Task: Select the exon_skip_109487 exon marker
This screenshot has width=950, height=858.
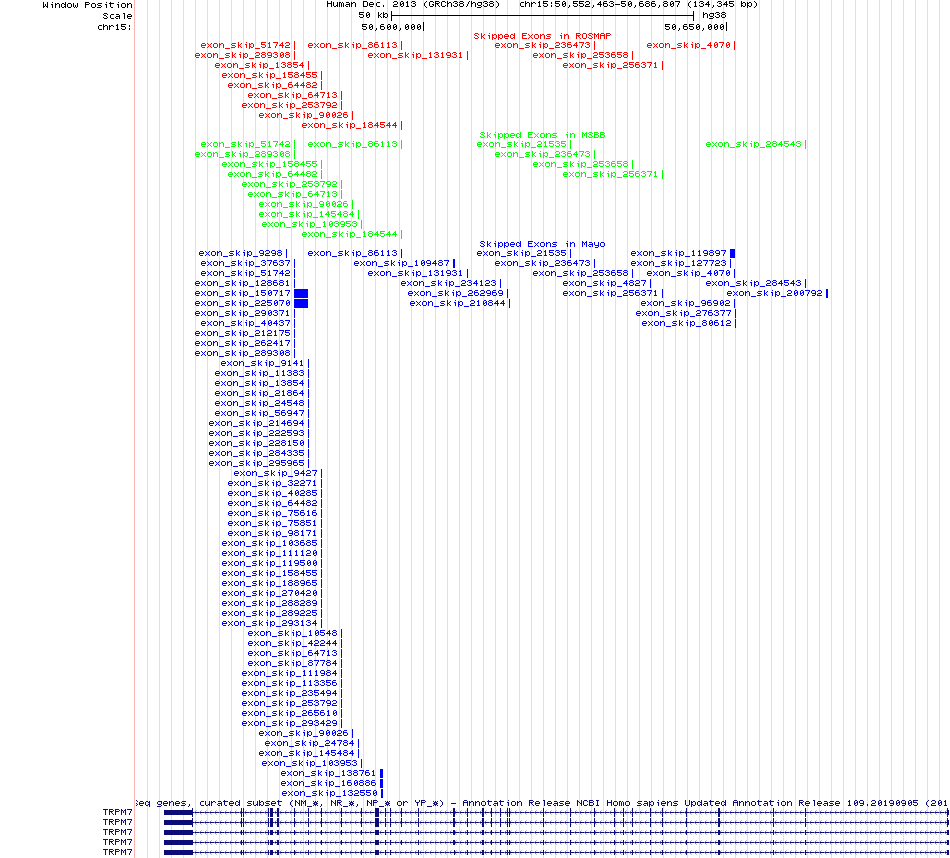Action: (x=454, y=263)
